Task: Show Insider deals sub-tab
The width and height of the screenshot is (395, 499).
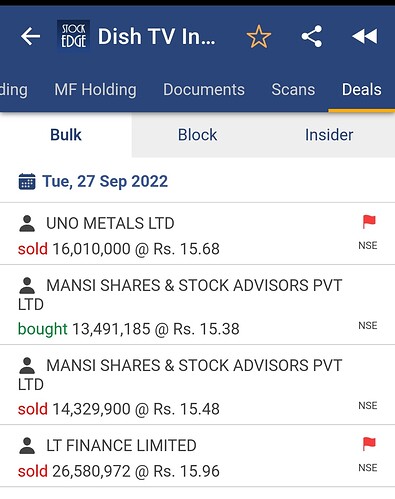Action: (329, 135)
